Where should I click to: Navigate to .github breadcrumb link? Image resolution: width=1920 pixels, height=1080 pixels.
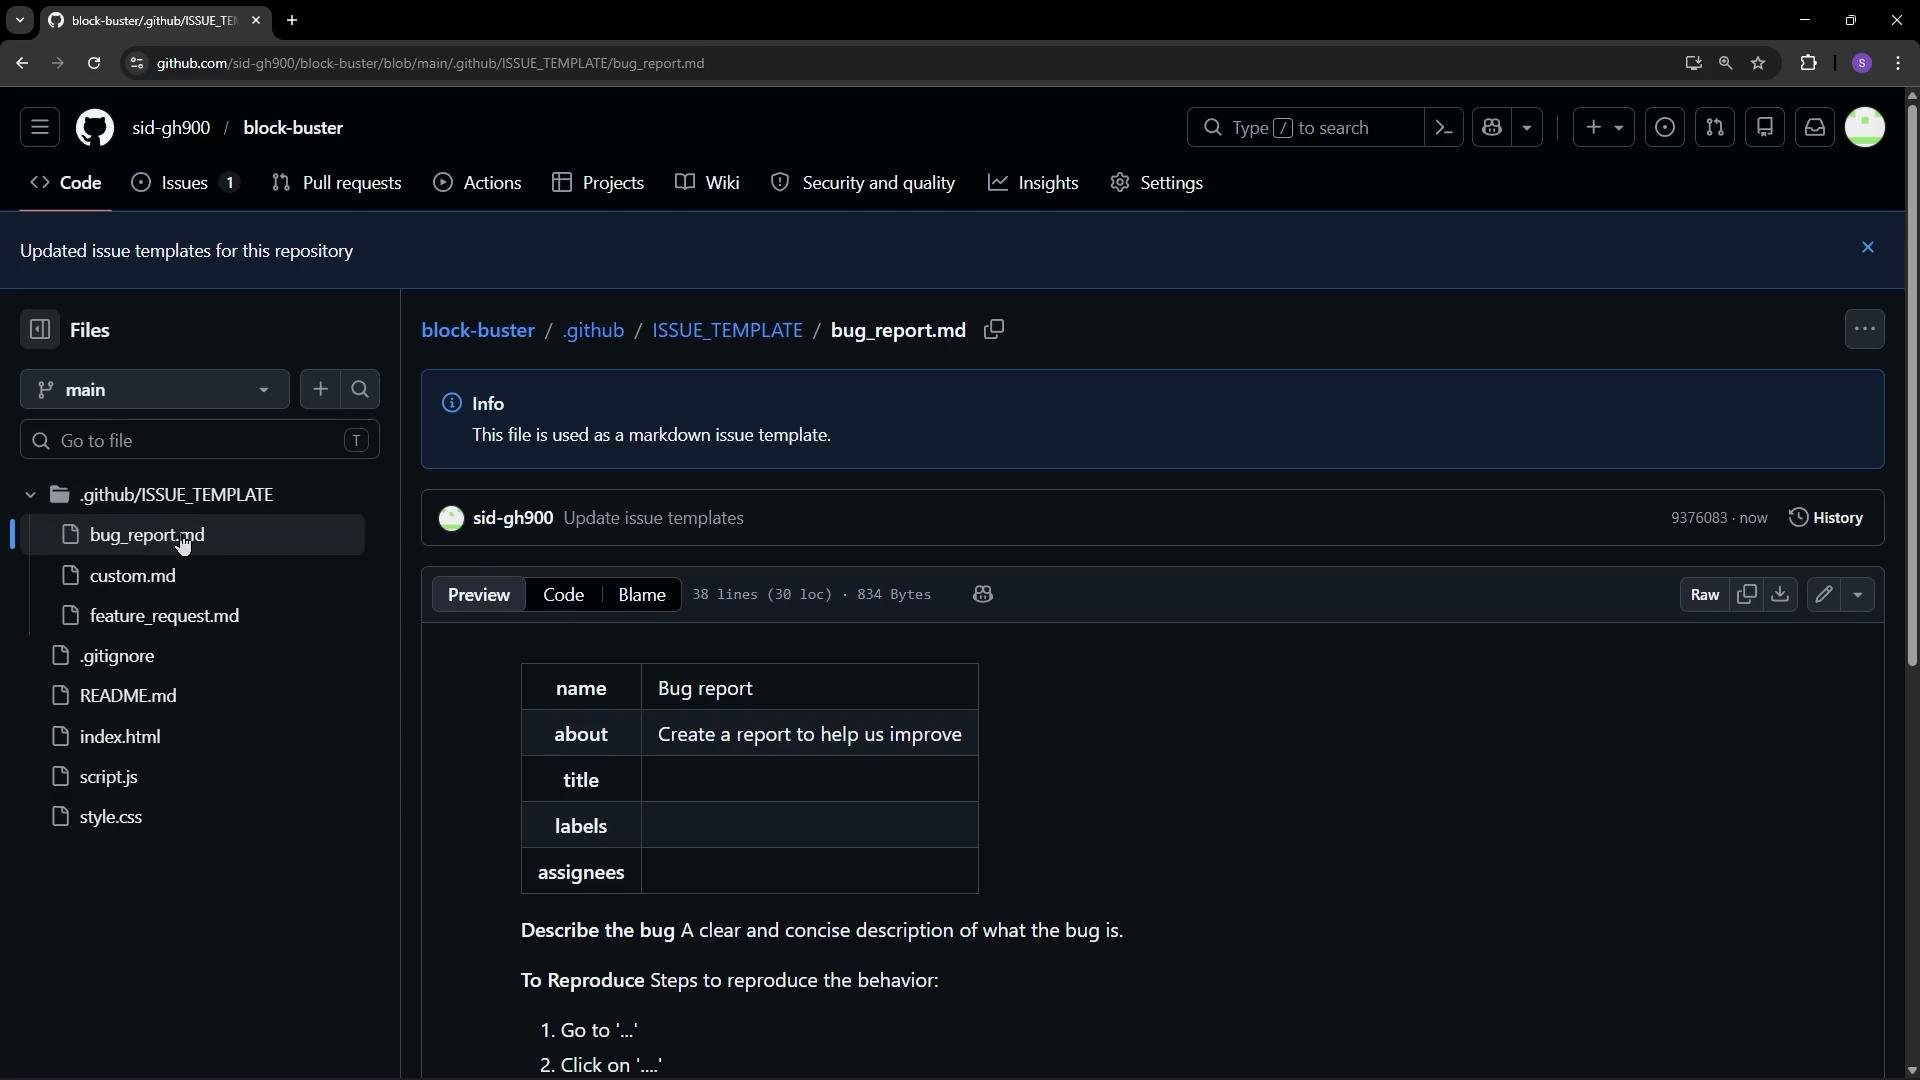click(x=593, y=330)
